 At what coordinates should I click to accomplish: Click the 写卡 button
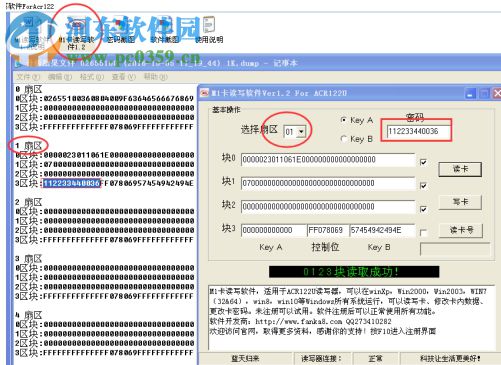[x=460, y=202]
